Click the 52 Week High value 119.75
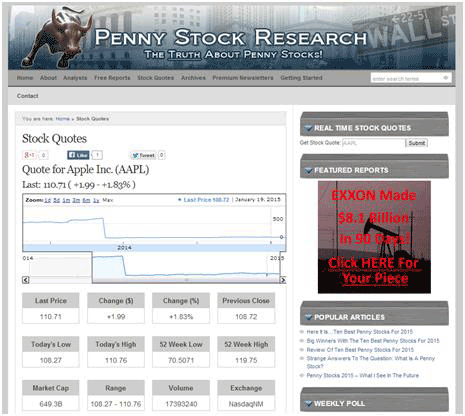465x416 pixels. (246, 360)
